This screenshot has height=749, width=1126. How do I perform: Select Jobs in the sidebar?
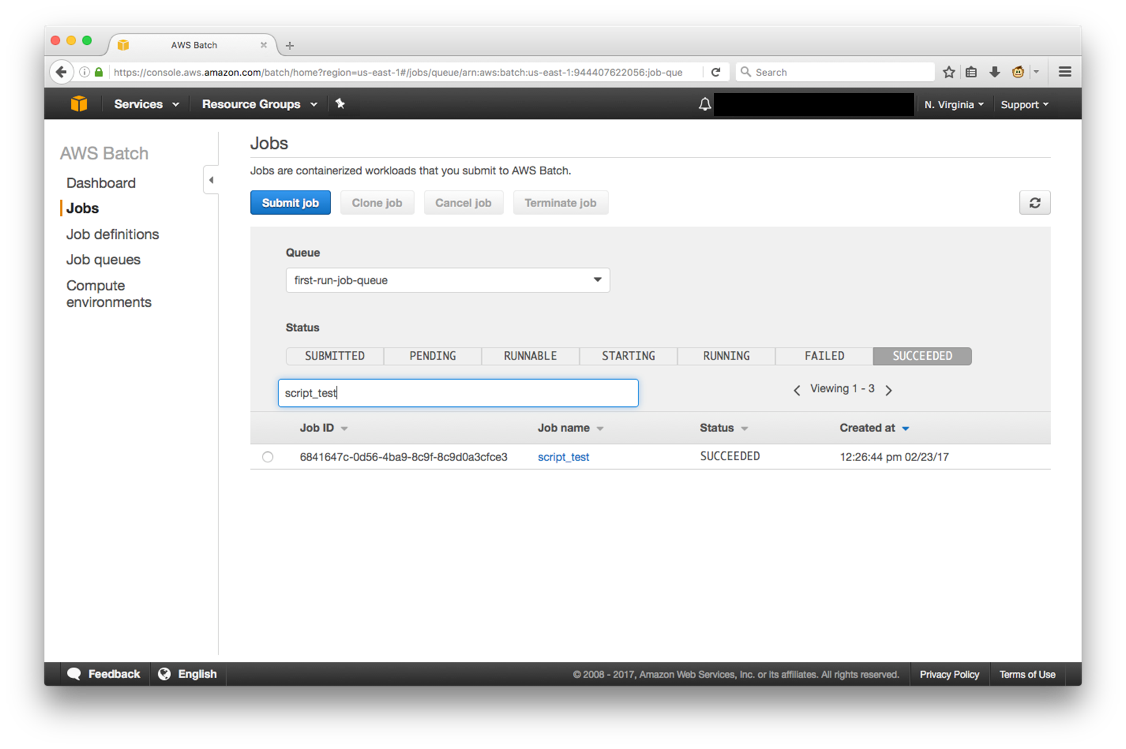click(83, 208)
